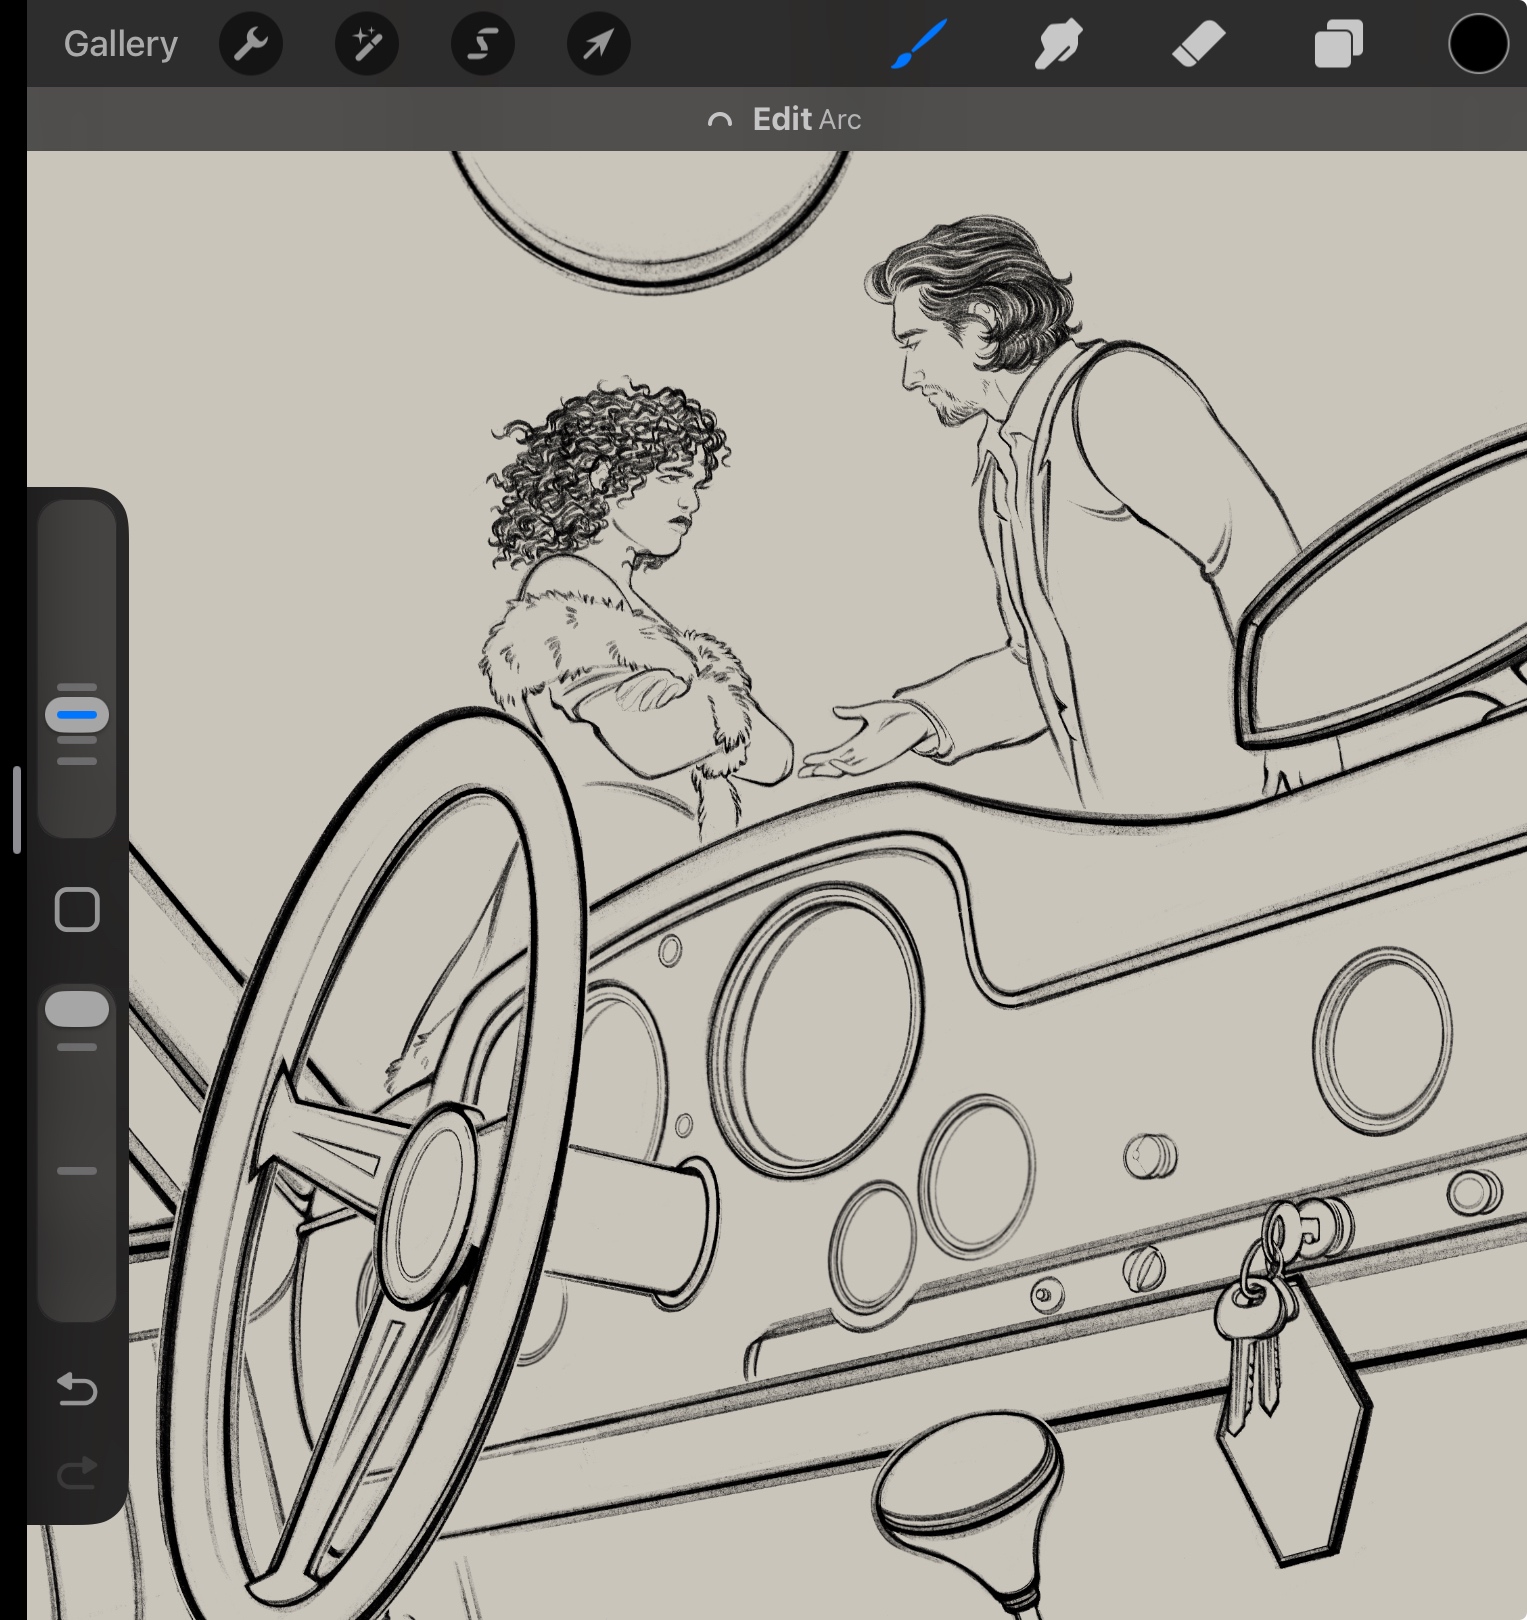Open the Layers panel
This screenshot has height=1620, width=1527.
[x=1338, y=44]
